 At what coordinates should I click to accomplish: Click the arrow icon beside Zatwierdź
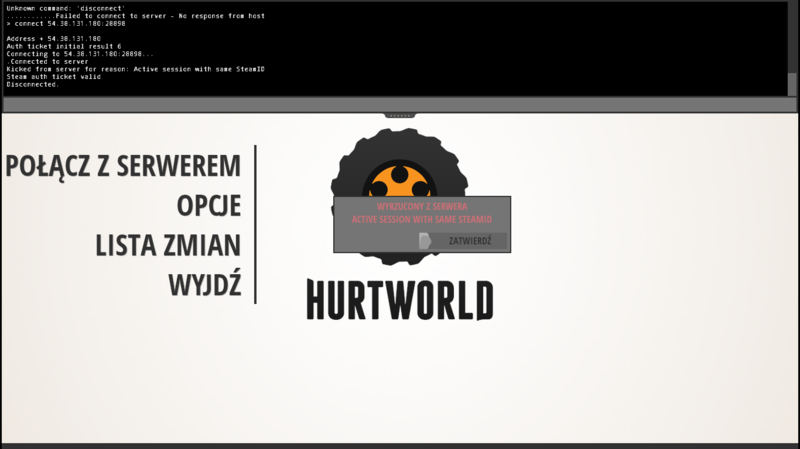424,241
